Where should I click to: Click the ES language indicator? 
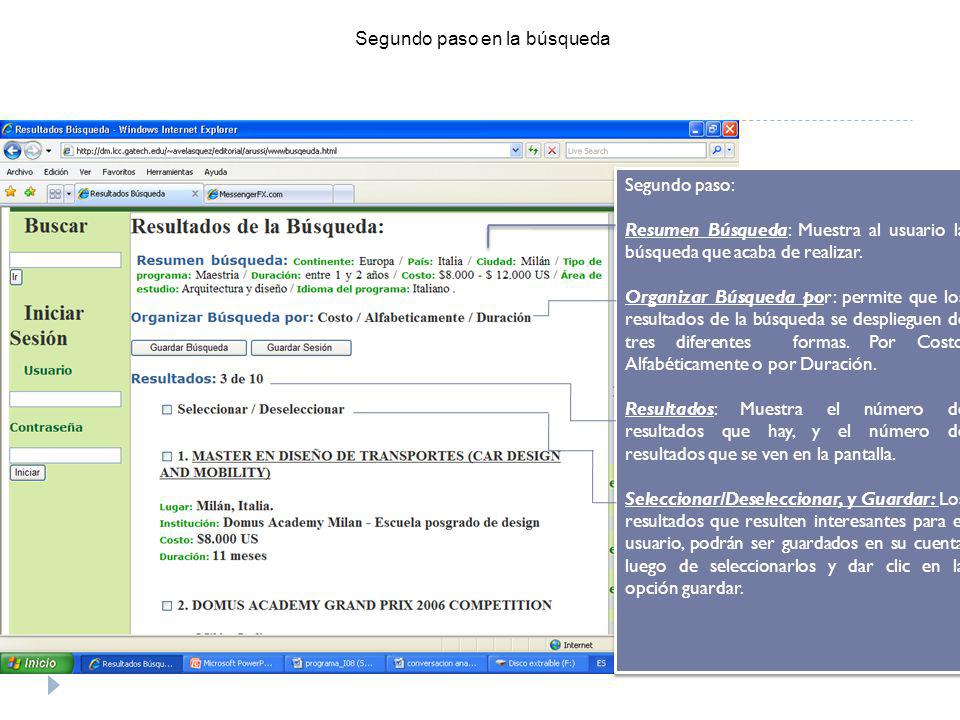click(x=601, y=663)
